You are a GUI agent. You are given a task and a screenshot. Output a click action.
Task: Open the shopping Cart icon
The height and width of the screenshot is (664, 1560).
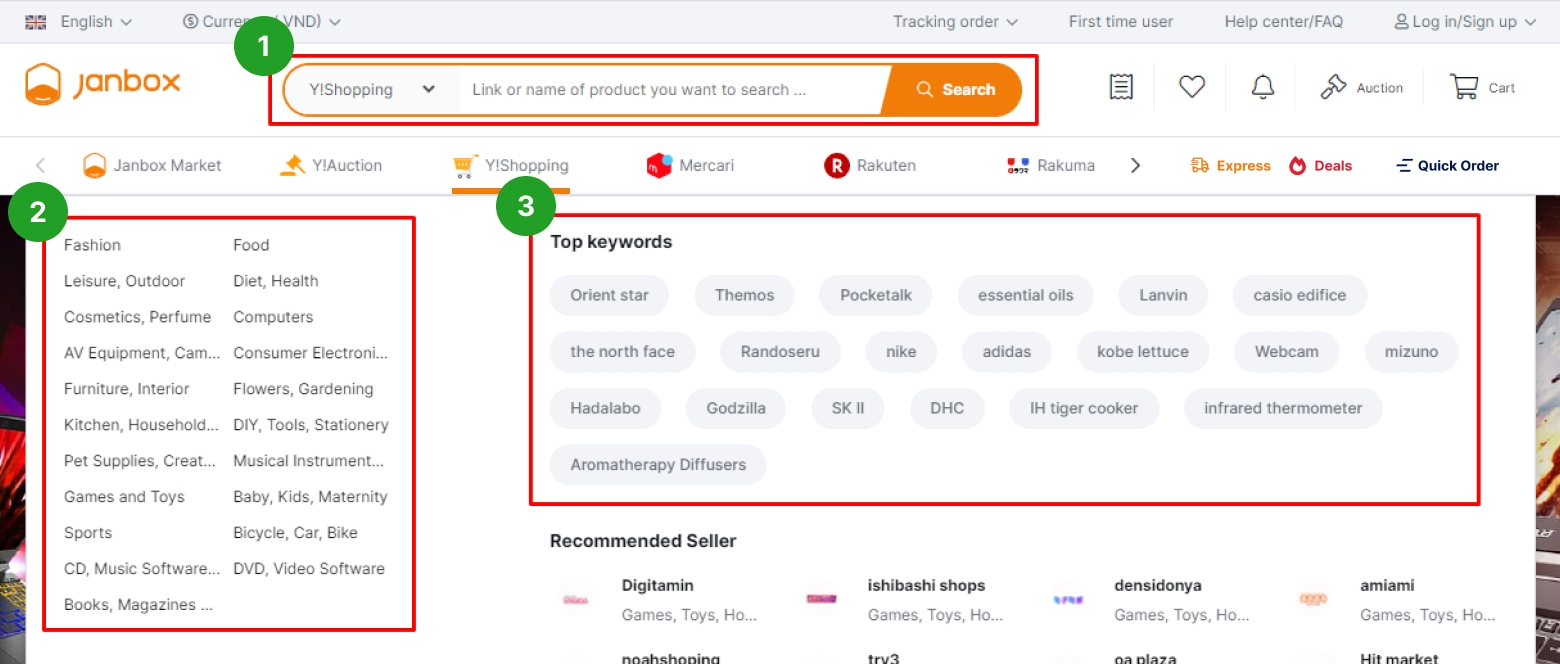coord(1464,88)
